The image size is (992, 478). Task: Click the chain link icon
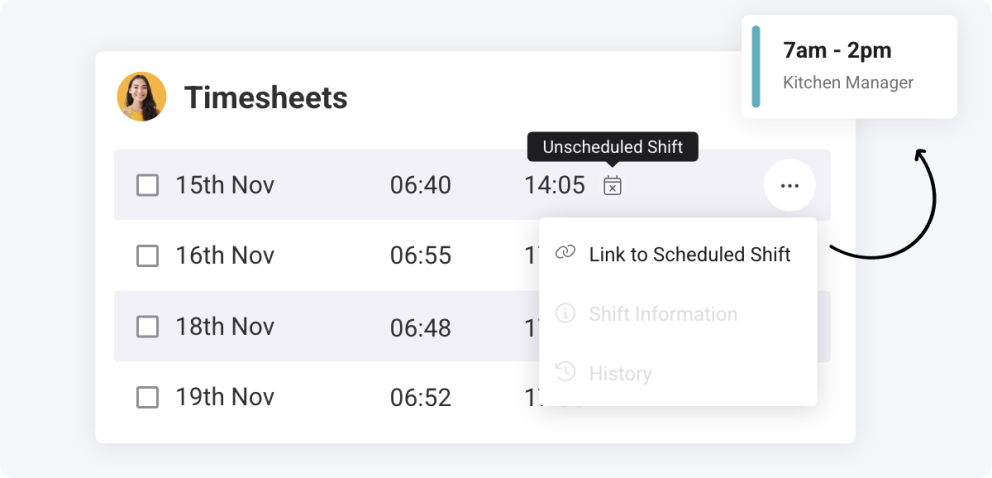(565, 253)
